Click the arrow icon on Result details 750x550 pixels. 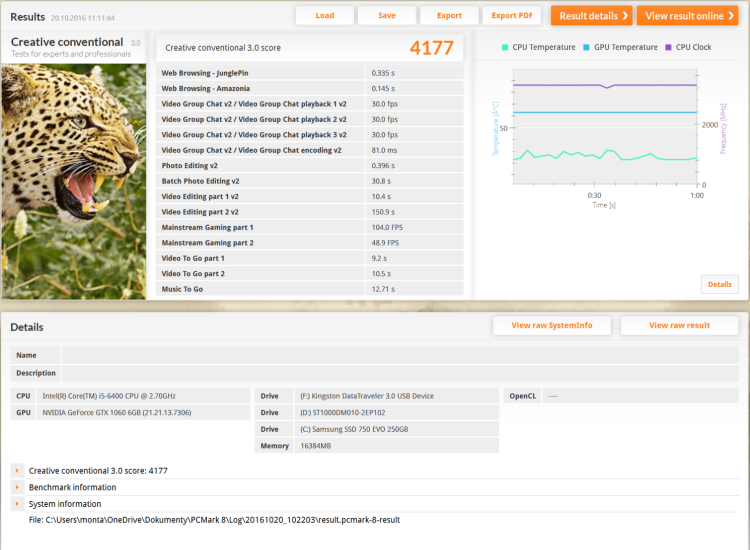(625, 16)
